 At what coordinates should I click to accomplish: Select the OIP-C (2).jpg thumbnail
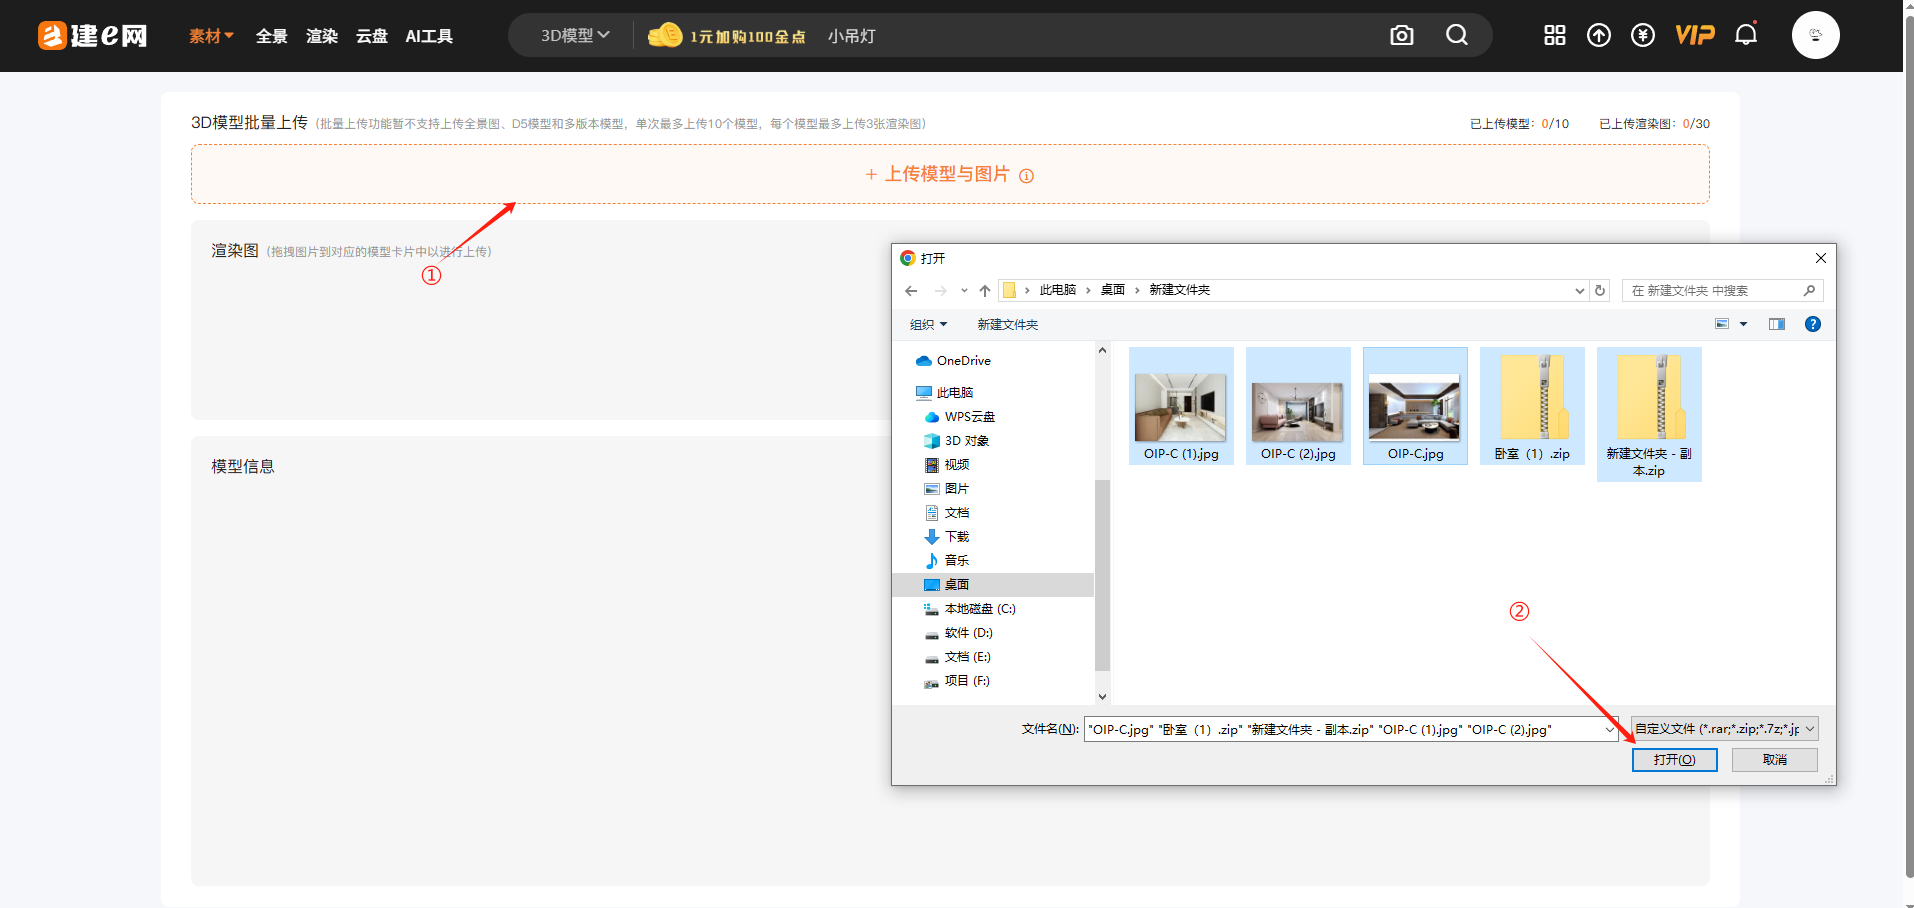pos(1298,407)
